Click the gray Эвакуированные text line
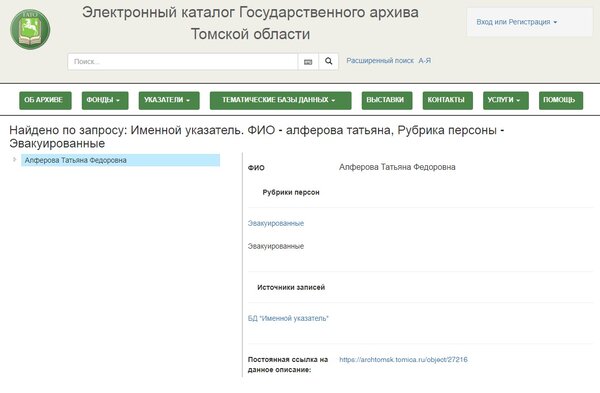This screenshot has height=393, width=600. tap(276, 246)
